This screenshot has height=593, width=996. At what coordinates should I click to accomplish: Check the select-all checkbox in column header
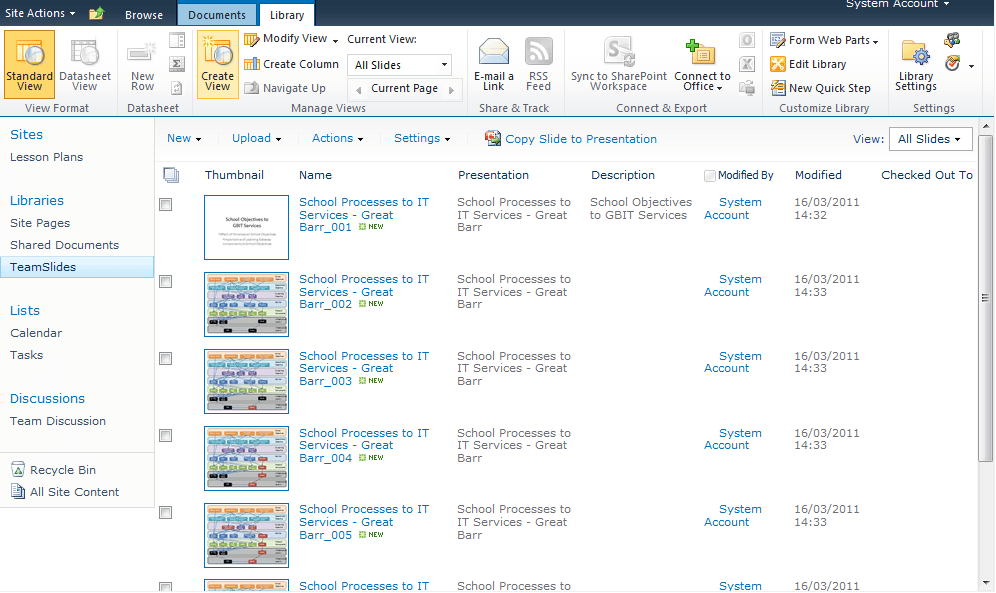pos(170,174)
